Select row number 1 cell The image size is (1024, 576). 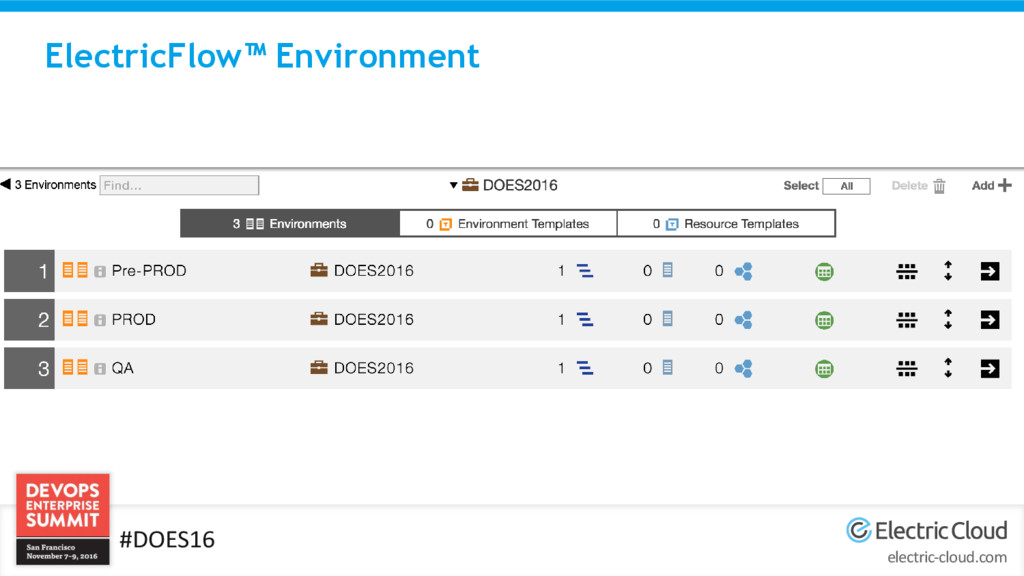coord(29,271)
